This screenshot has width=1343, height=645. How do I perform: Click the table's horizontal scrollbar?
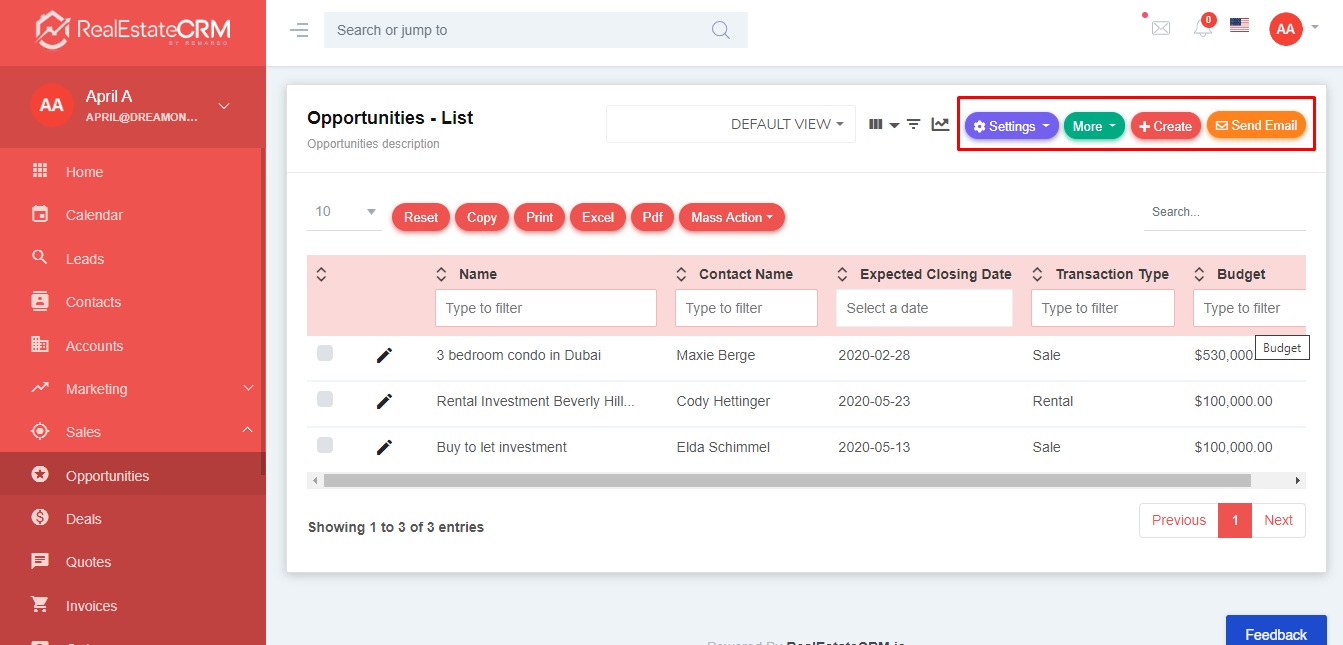click(786, 481)
